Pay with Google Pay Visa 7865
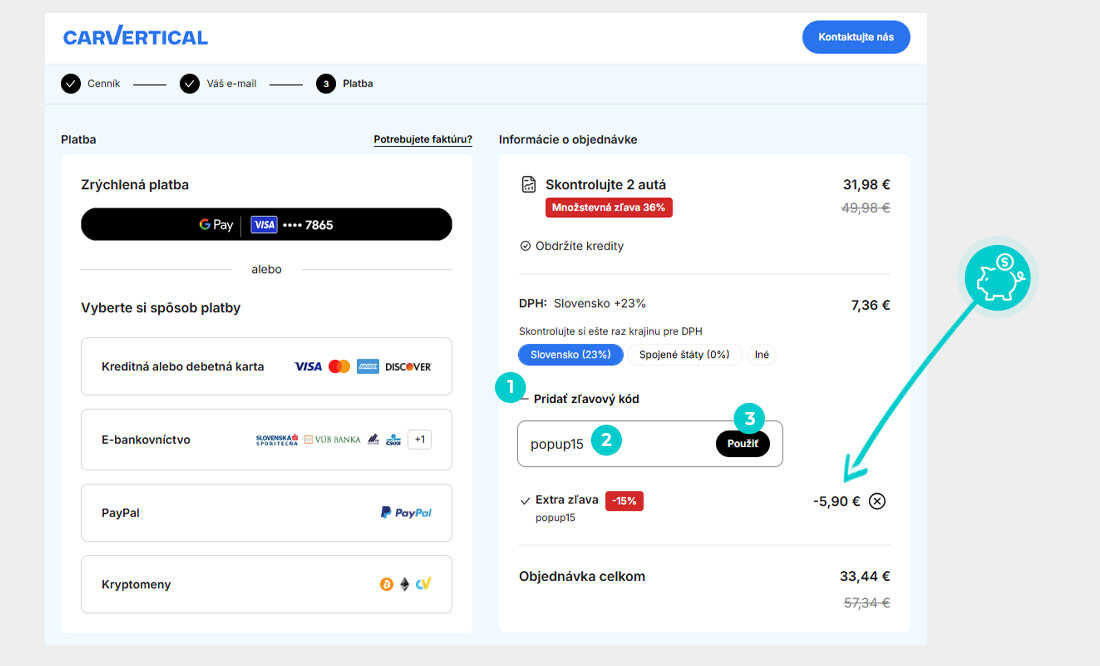Viewport: 1100px width, 666px height. click(267, 225)
